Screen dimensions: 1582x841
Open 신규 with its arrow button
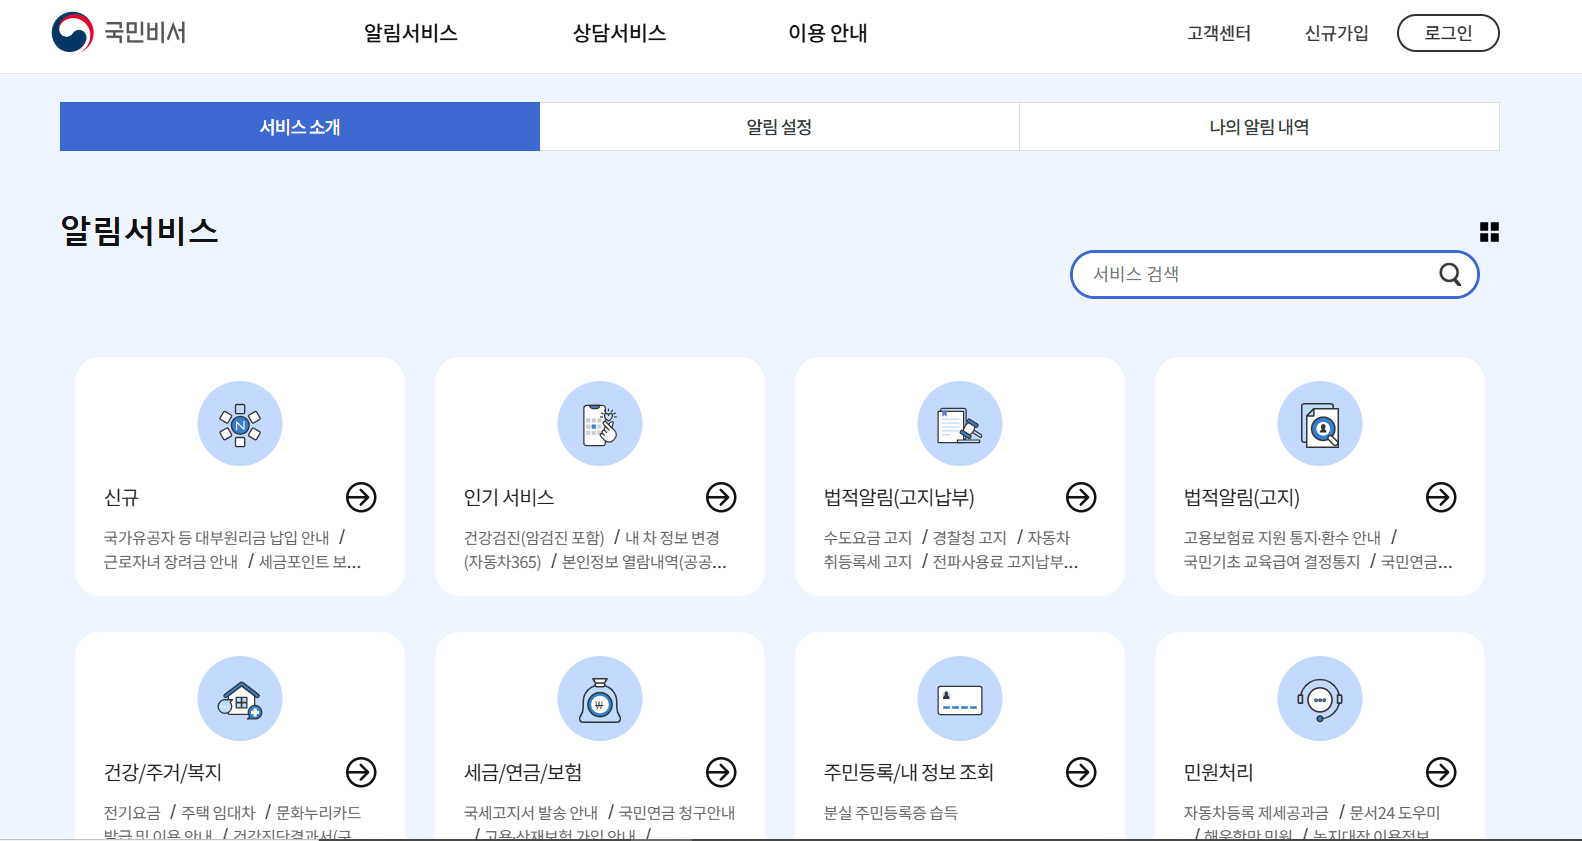tap(361, 497)
